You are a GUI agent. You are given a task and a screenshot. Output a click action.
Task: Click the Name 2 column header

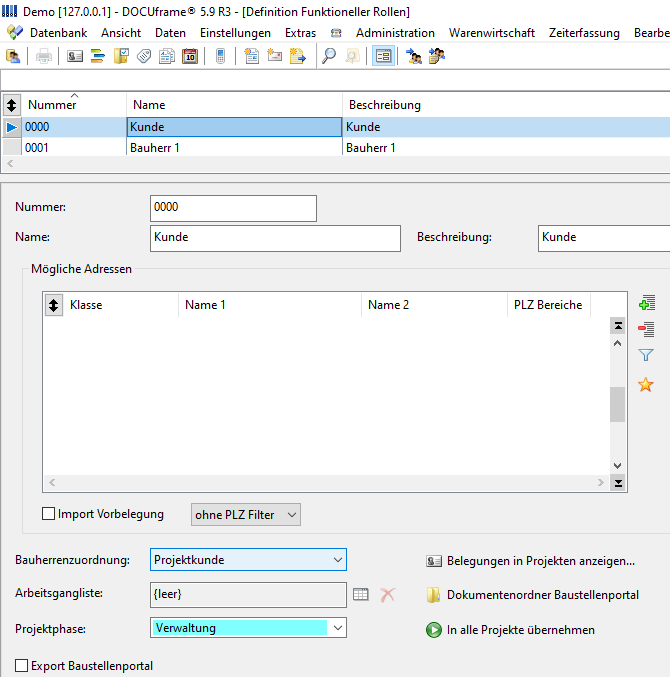pos(434,305)
